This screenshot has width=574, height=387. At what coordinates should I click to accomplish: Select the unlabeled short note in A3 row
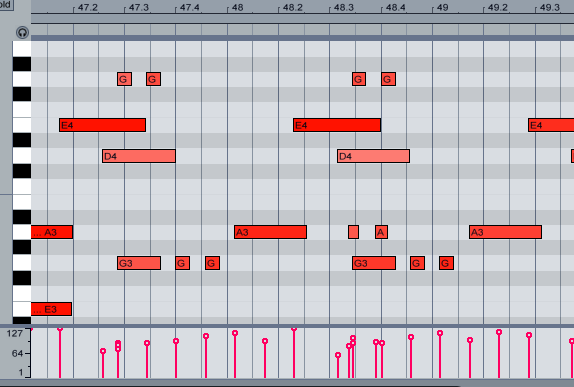pyautogui.click(x=353, y=232)
